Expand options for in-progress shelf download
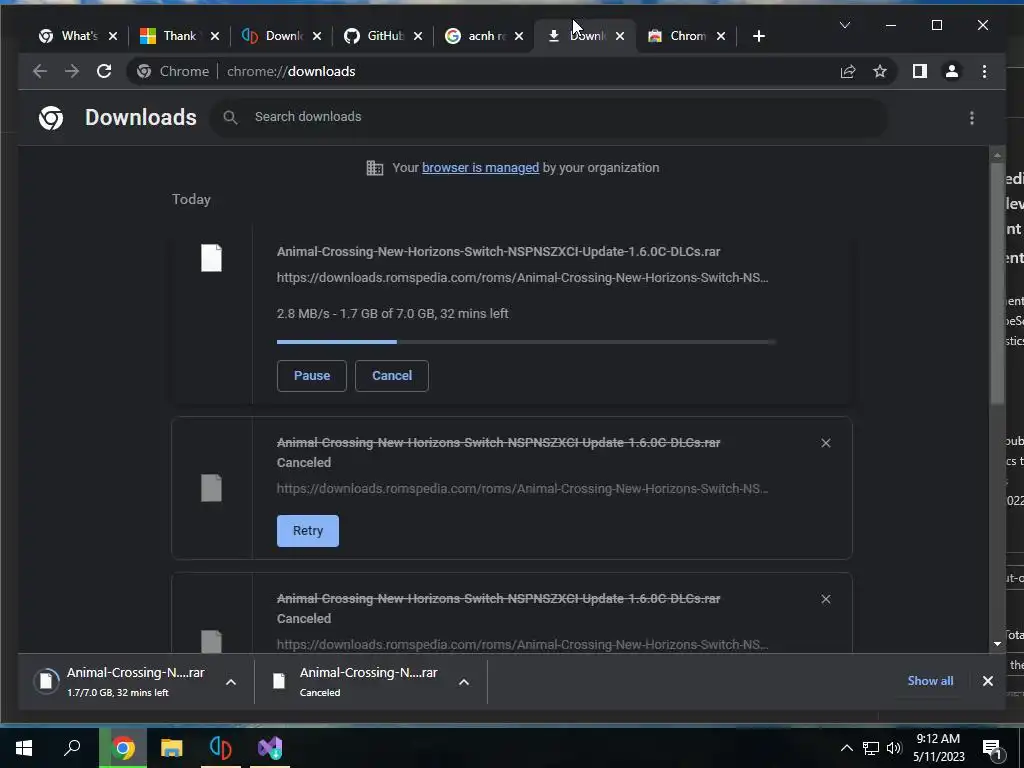This screenshot has width=1024, height=768. point(231,682)
